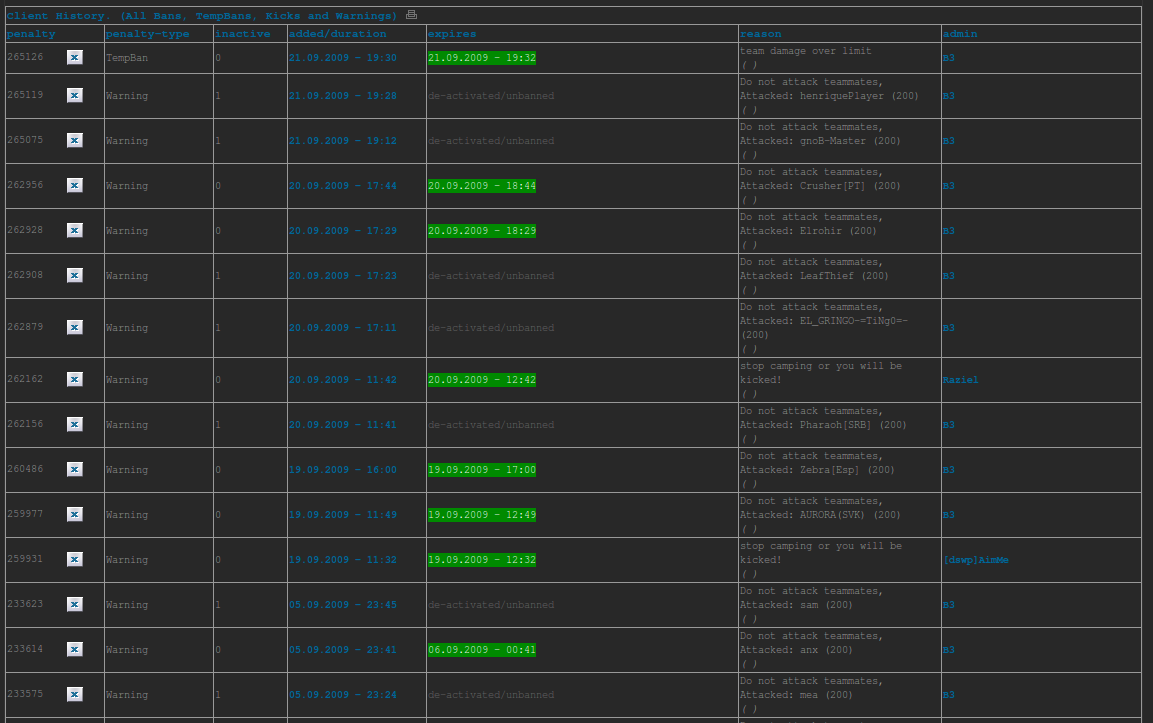Remove penalty 262879 using its X icon
This screenshot has width=1153, height=723.
tap(75, 327)
